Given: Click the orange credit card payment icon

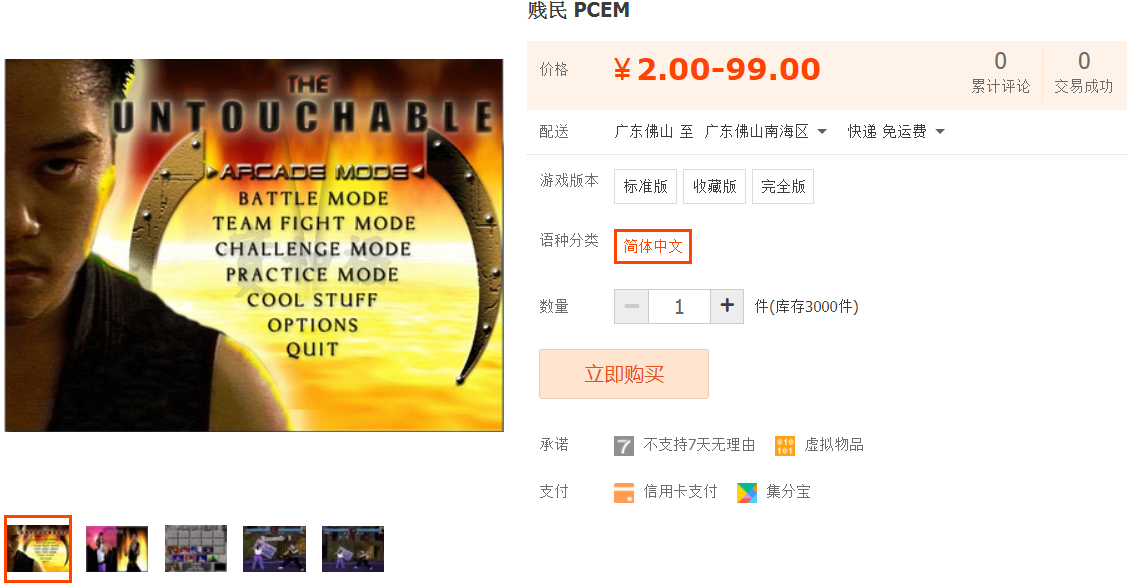Looking at the screenshot, I should tap(623, 492).
